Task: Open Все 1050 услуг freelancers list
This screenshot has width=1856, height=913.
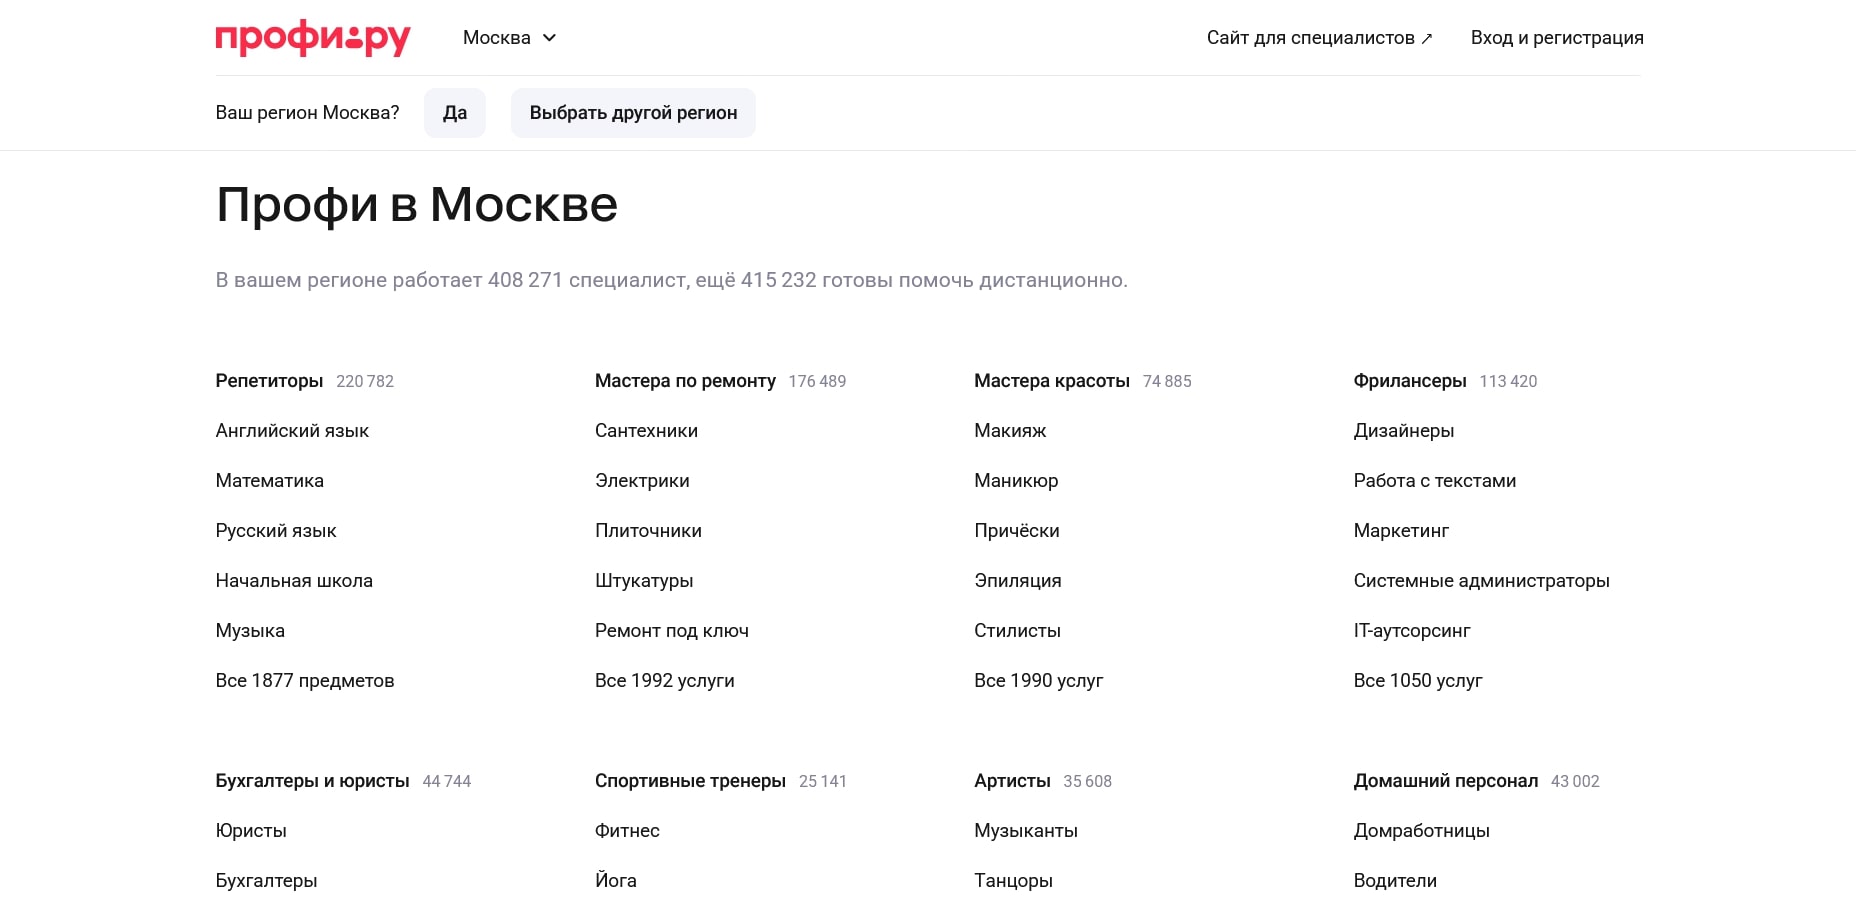Action: 1417,681
